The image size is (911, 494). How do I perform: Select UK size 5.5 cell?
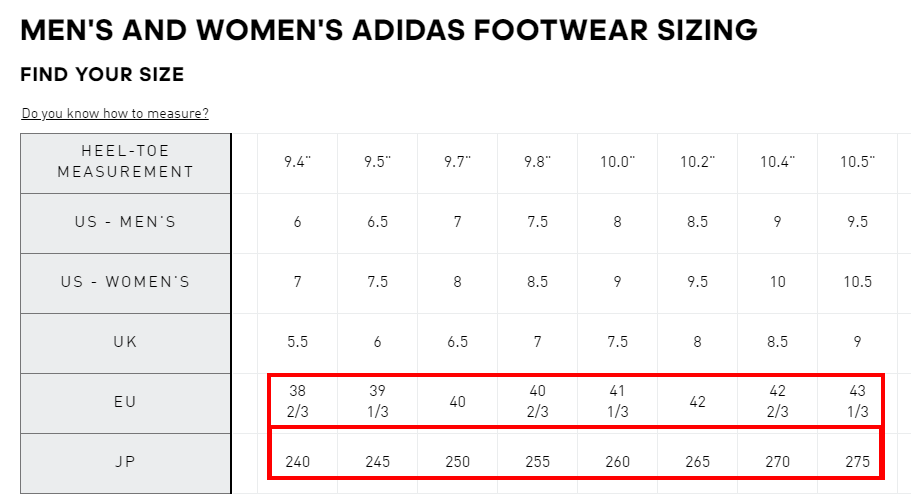(x=298, y=342)
